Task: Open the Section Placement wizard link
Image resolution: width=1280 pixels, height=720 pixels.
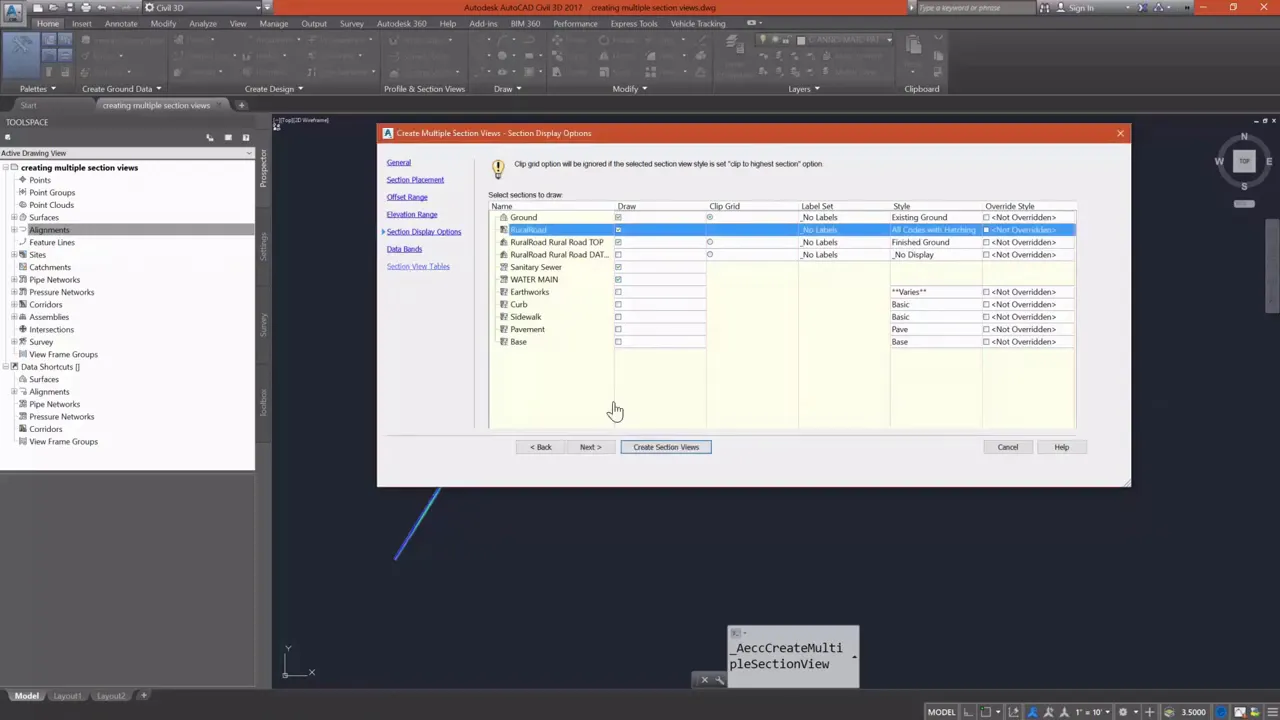Action: tap(415, 180)
